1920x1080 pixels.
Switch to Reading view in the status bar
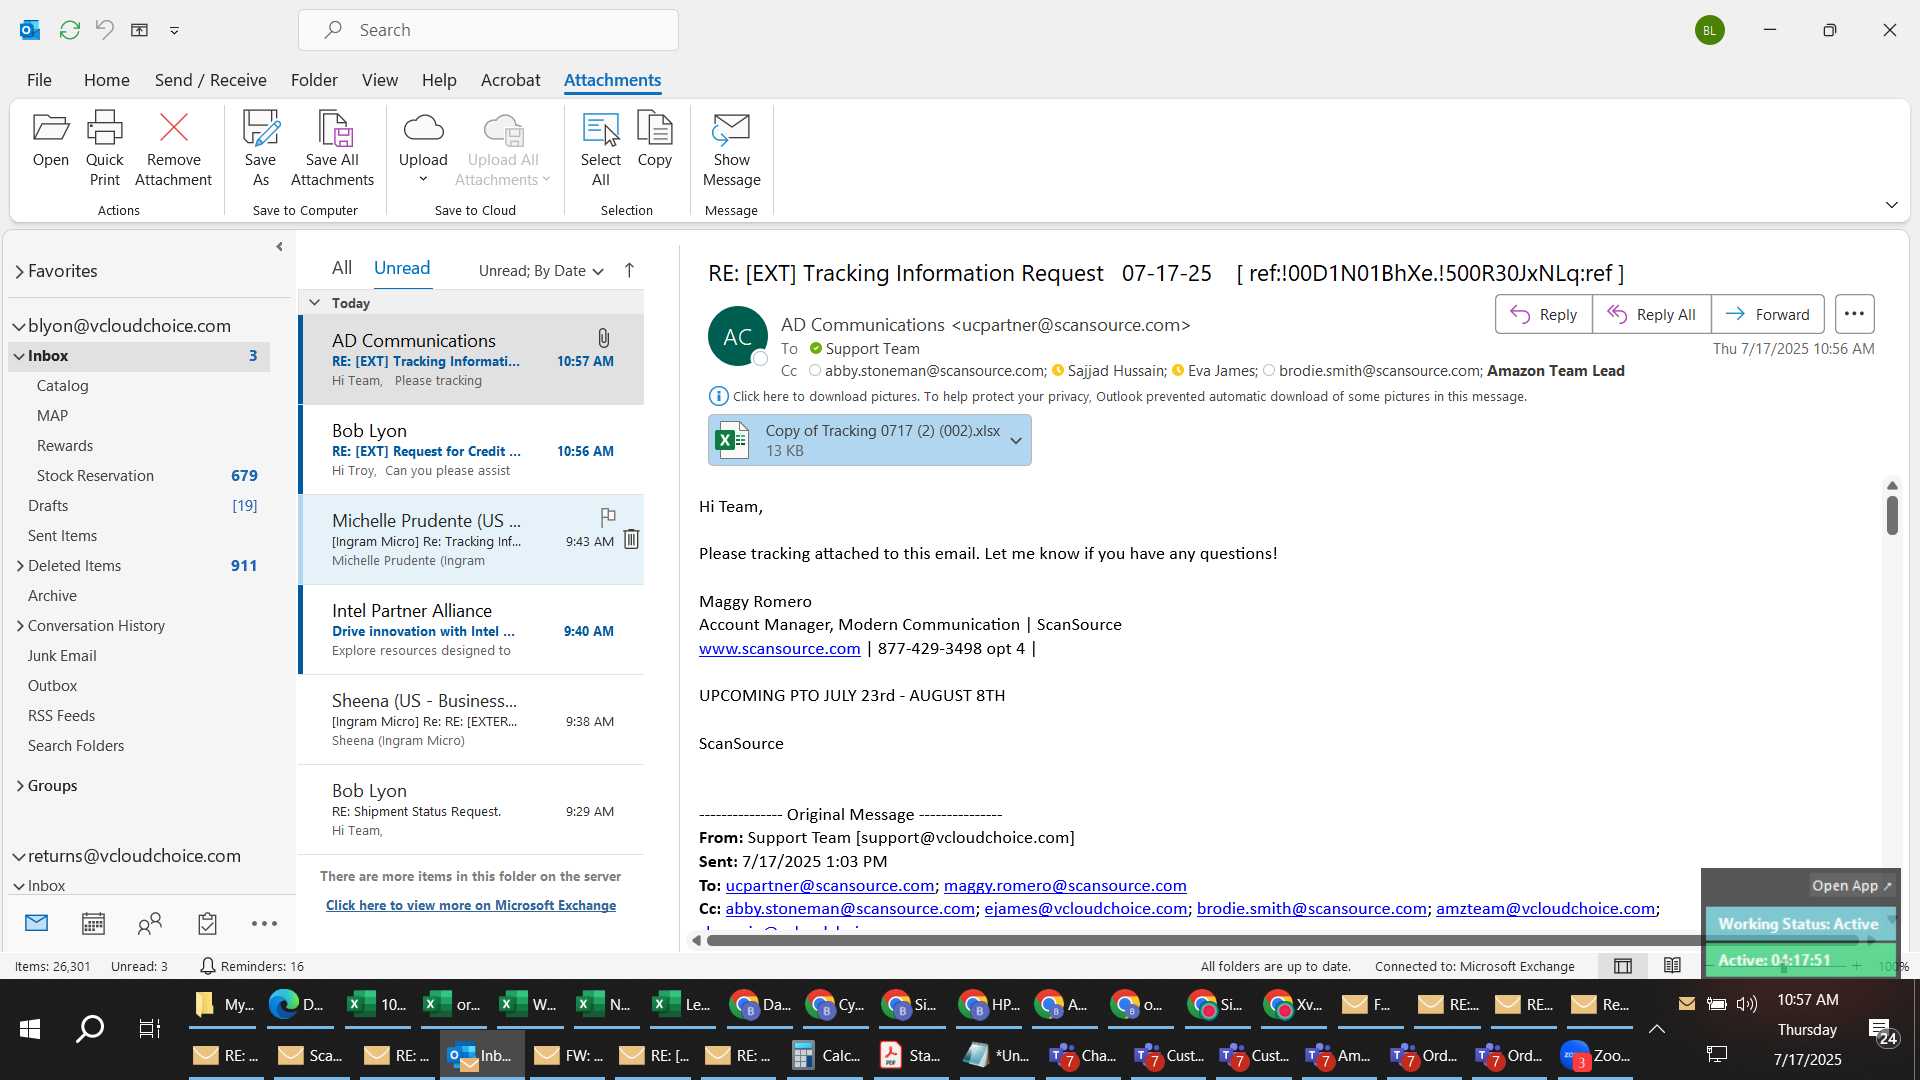(1672, 966)
